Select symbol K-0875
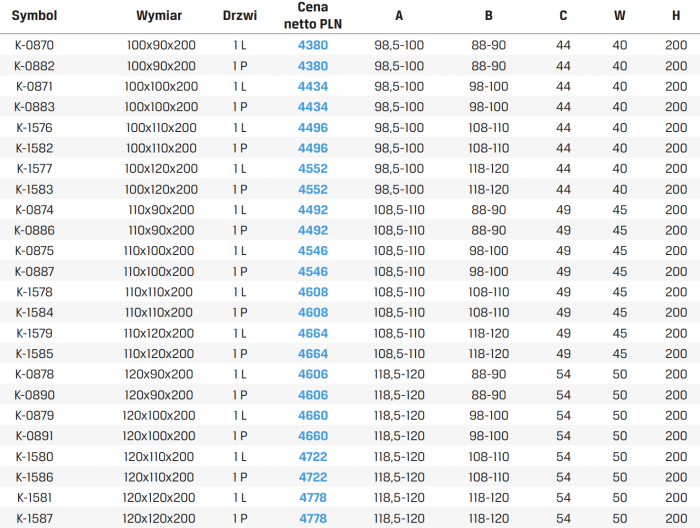 coord(34,251)
